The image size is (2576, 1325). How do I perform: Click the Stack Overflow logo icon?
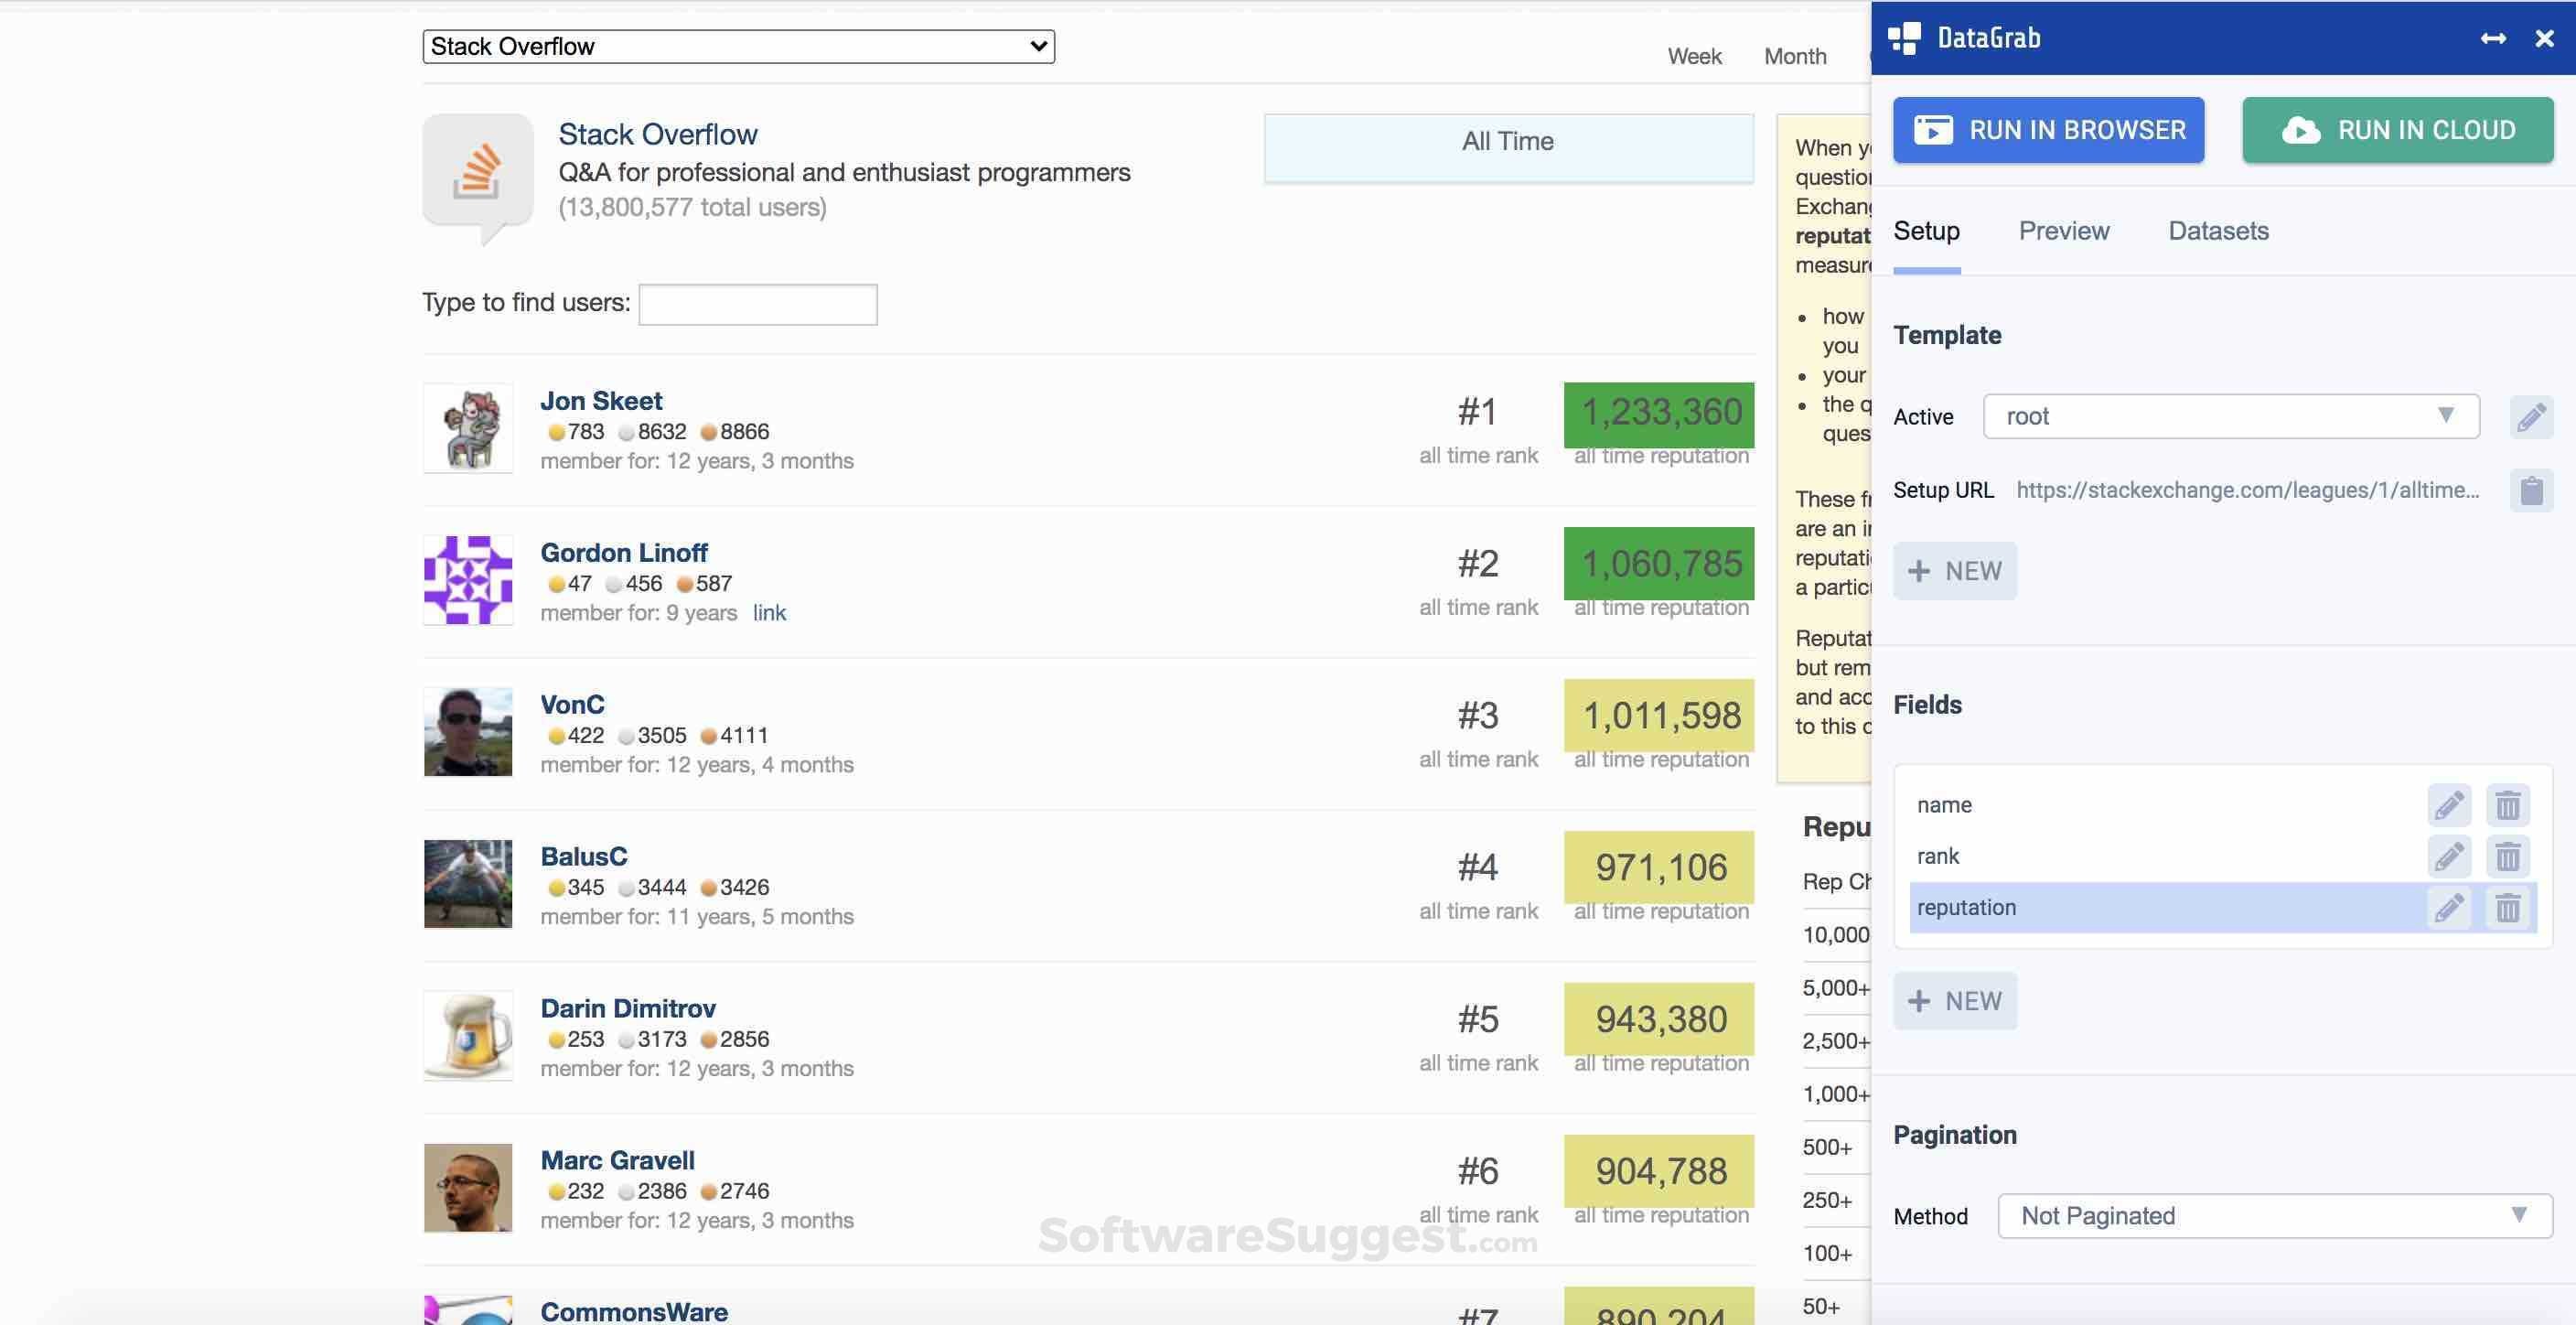pyautogui.click(x=478, y=170)
